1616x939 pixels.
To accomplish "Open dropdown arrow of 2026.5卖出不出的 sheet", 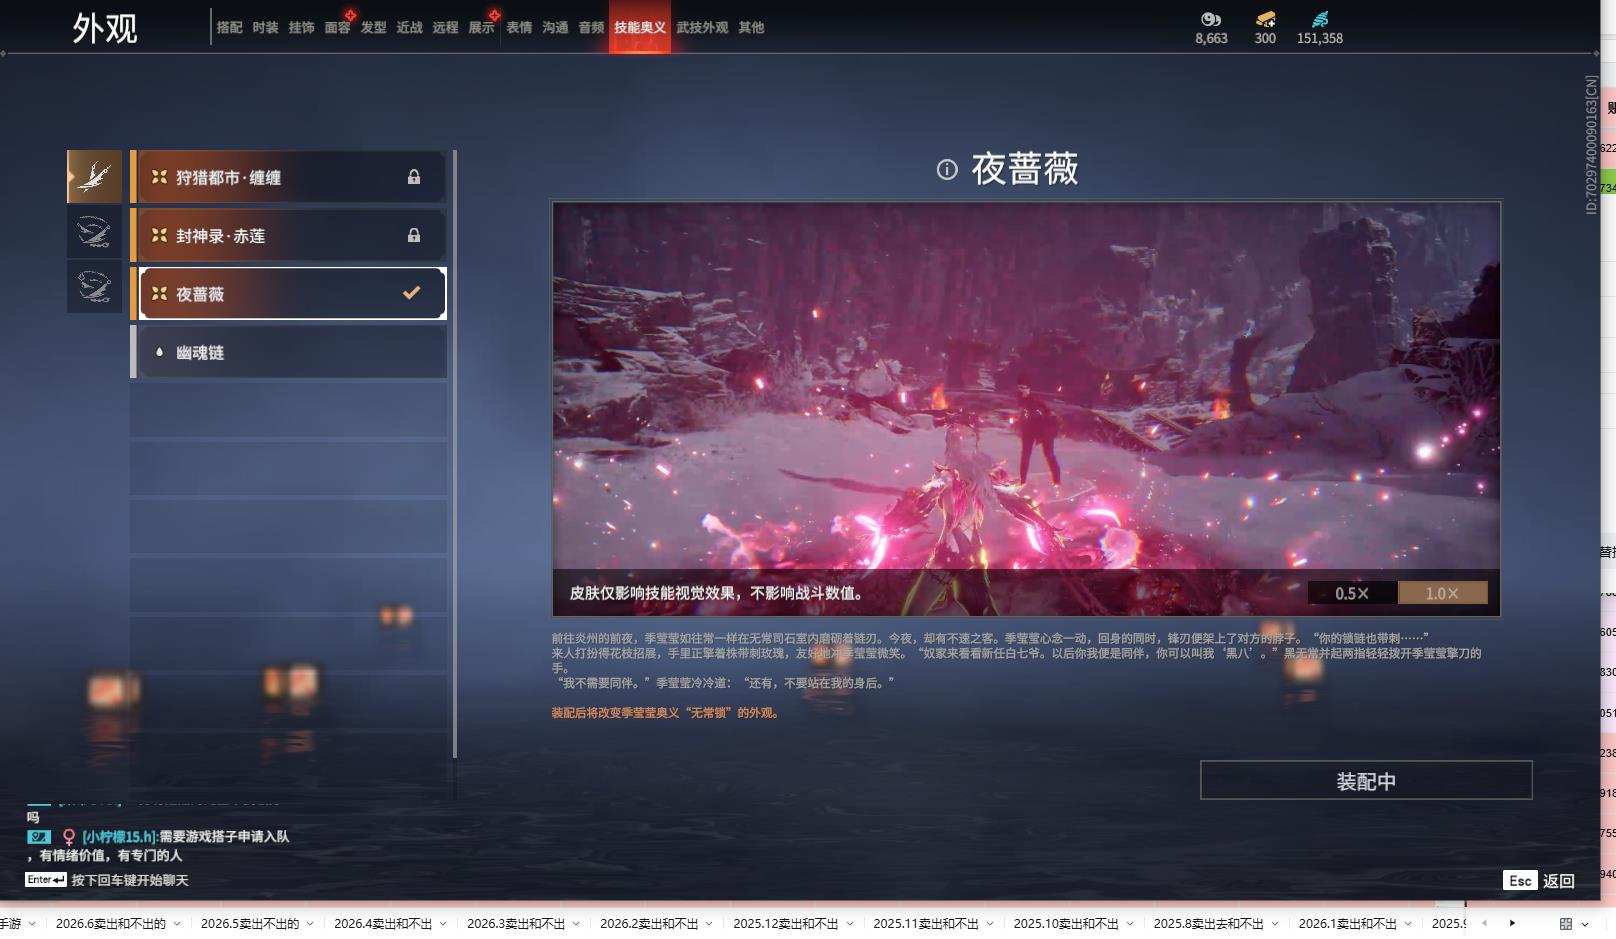I will tap(310, 924).
